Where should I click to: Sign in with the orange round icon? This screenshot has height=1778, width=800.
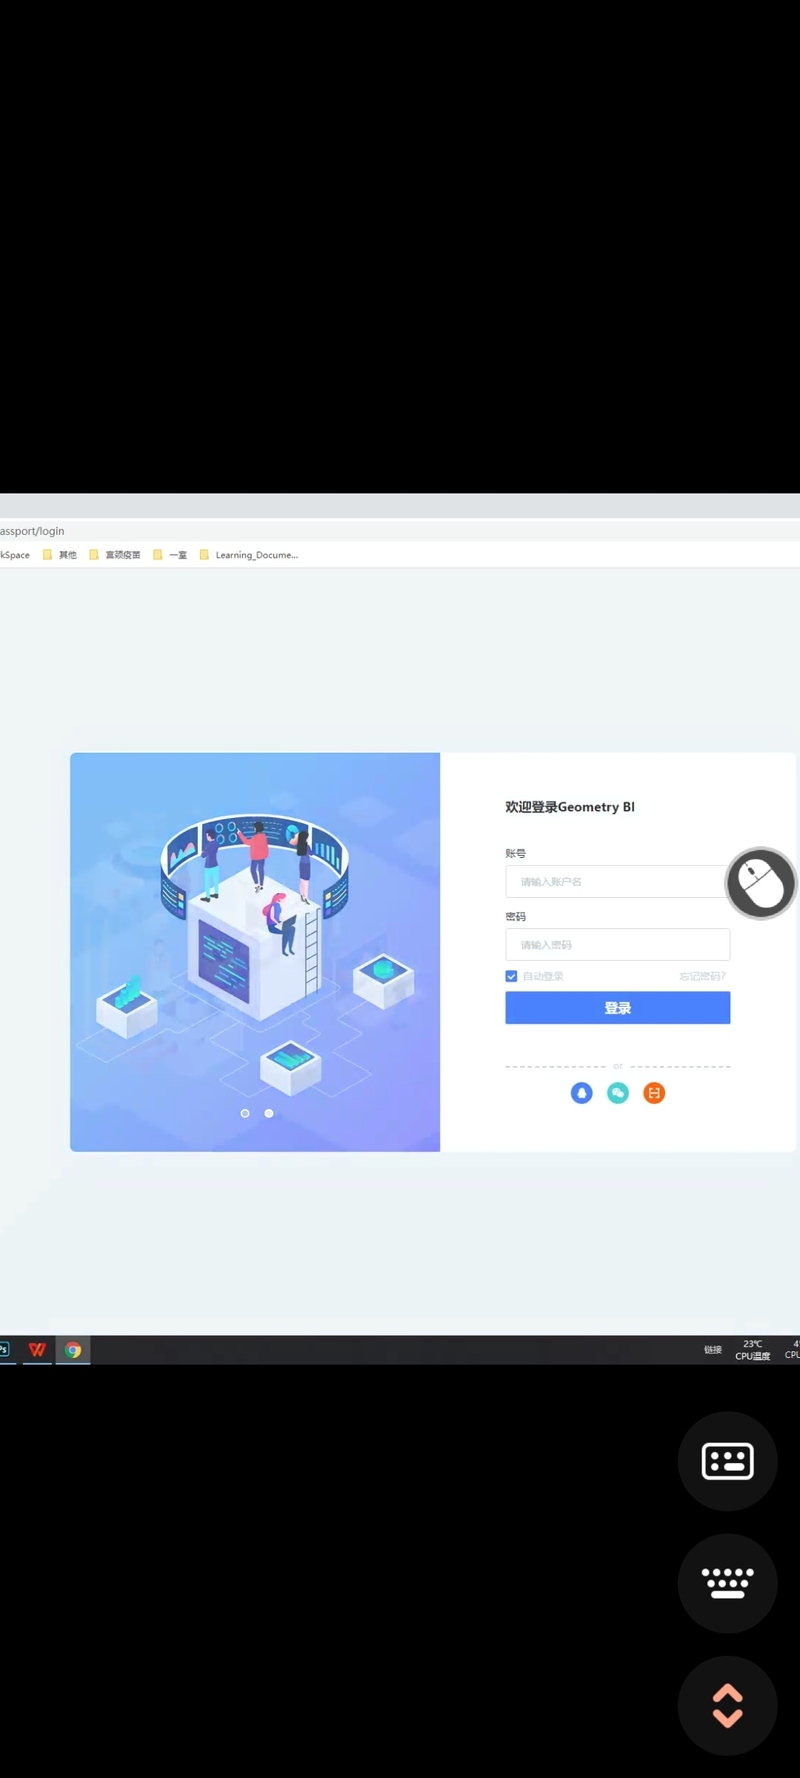[654, 1093]
